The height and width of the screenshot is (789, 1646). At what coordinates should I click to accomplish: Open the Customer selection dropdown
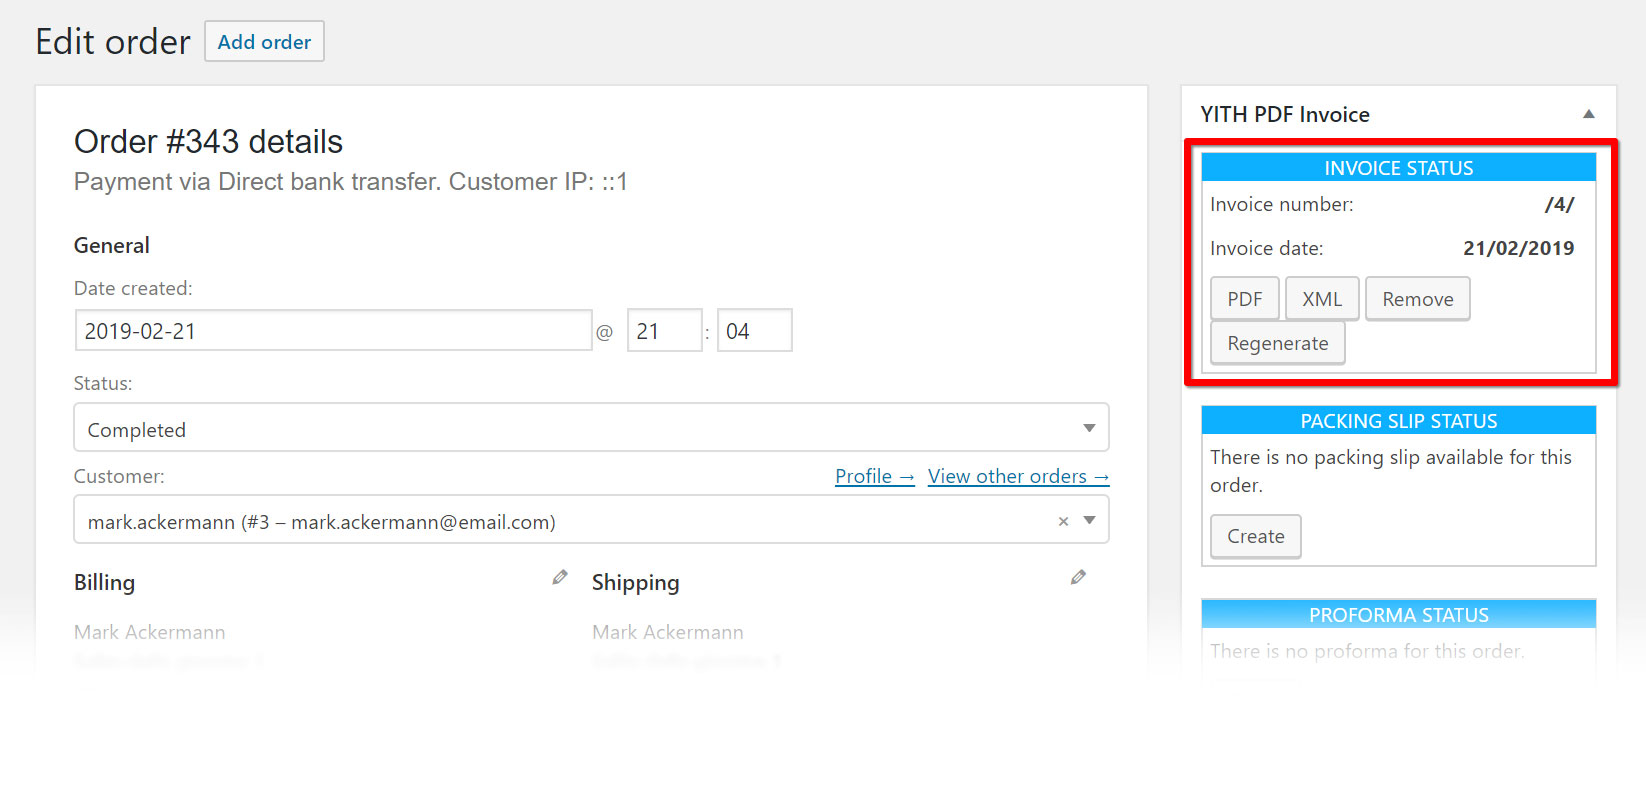[x=591, y=520]
